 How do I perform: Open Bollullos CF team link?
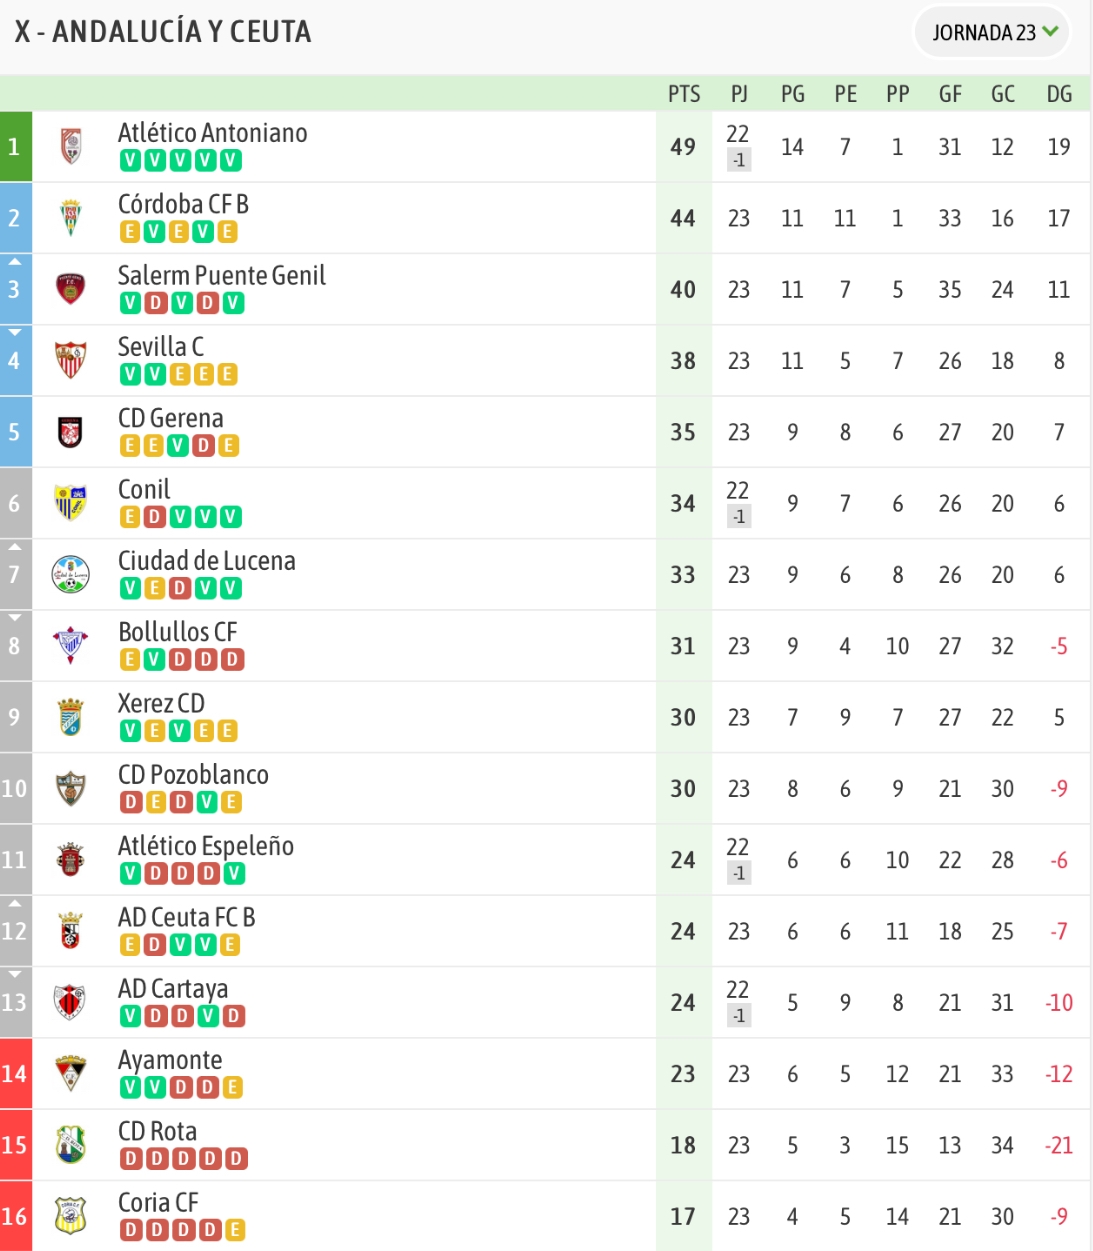(178, 632)
